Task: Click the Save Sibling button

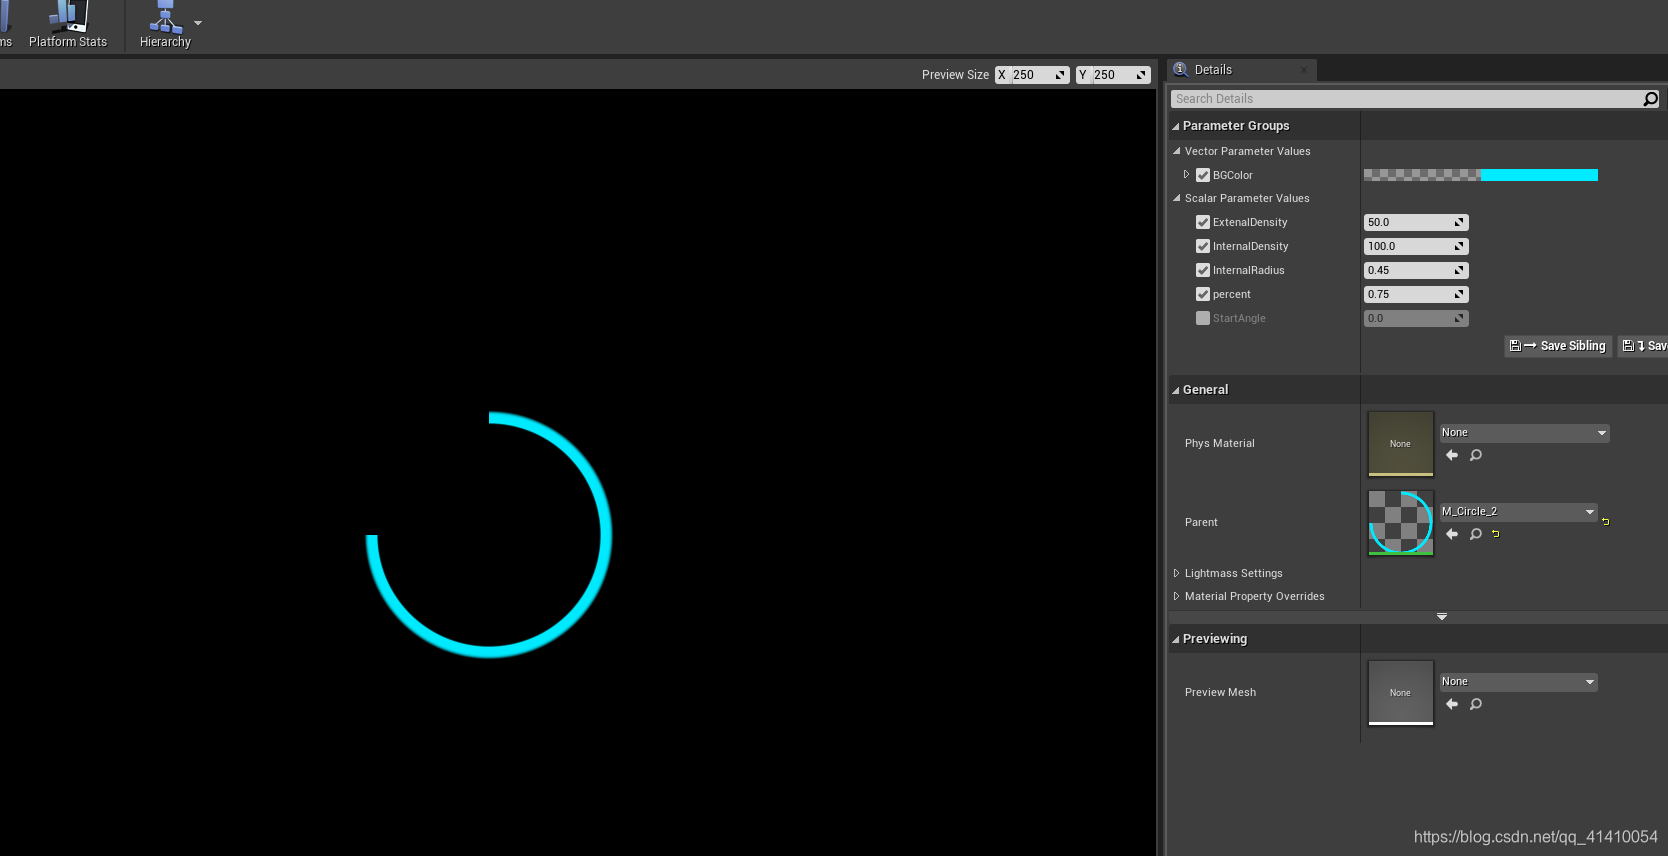Action: pos(1558,346)
